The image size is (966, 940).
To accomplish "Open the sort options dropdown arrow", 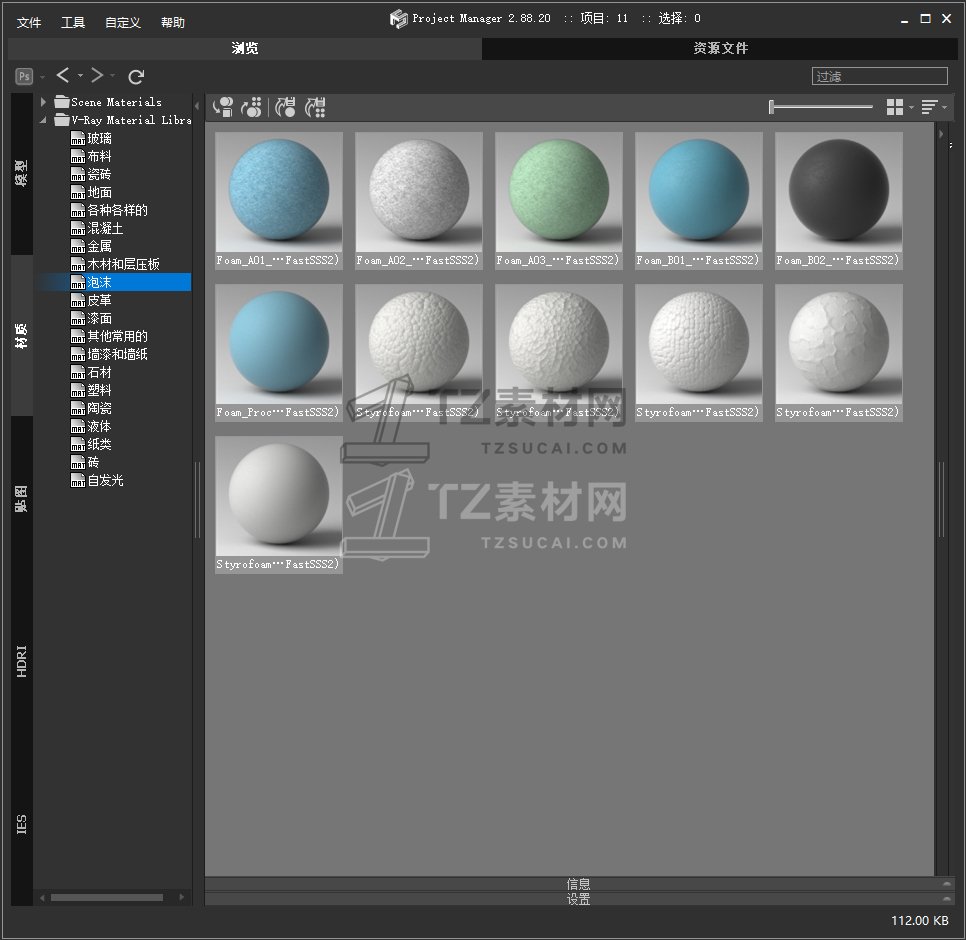I will click(944, 108).
